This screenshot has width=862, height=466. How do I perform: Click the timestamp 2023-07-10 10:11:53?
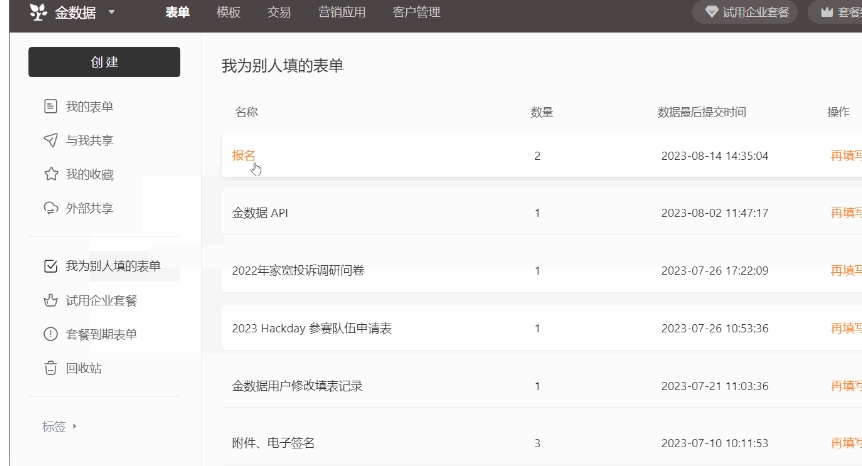pyautogui.click(x=715, y=443)
